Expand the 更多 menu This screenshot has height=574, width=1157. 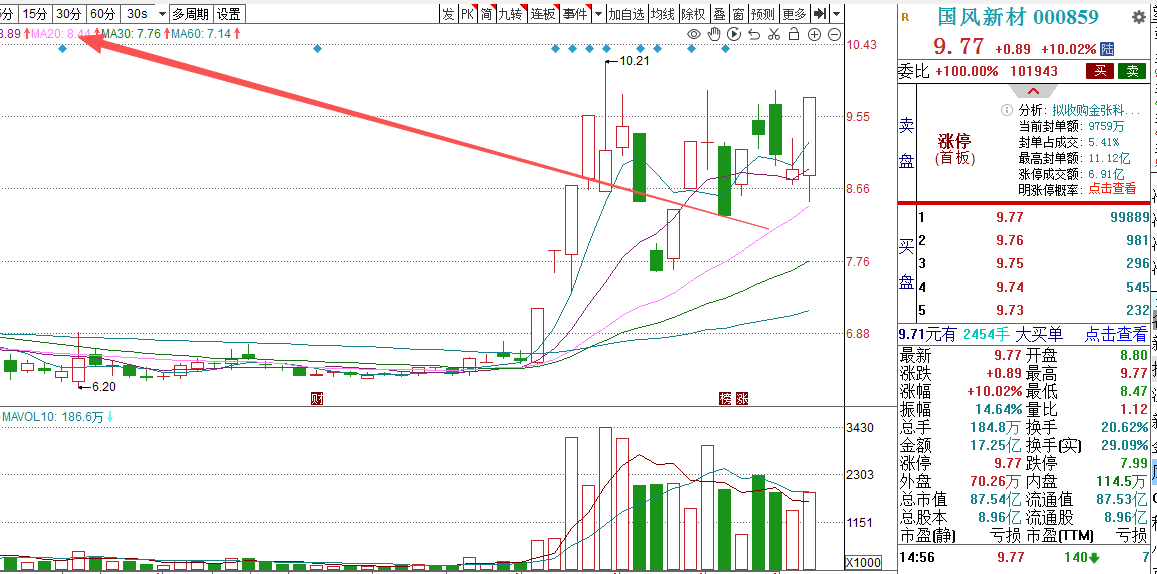click(x=795, y=14)
